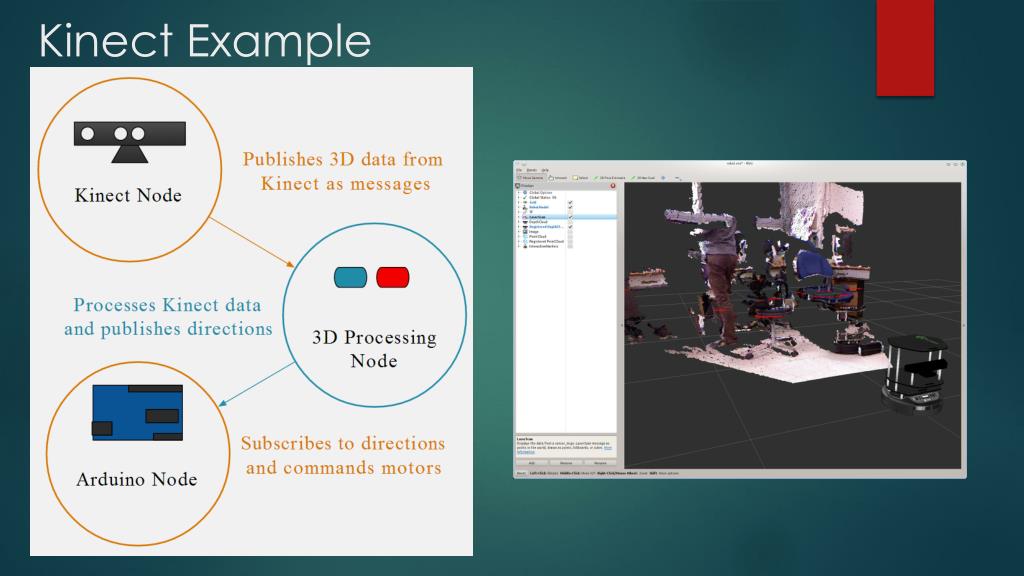Choose the Select tool in RViz toolbar

pyautogui.click(x=581, y=178)
